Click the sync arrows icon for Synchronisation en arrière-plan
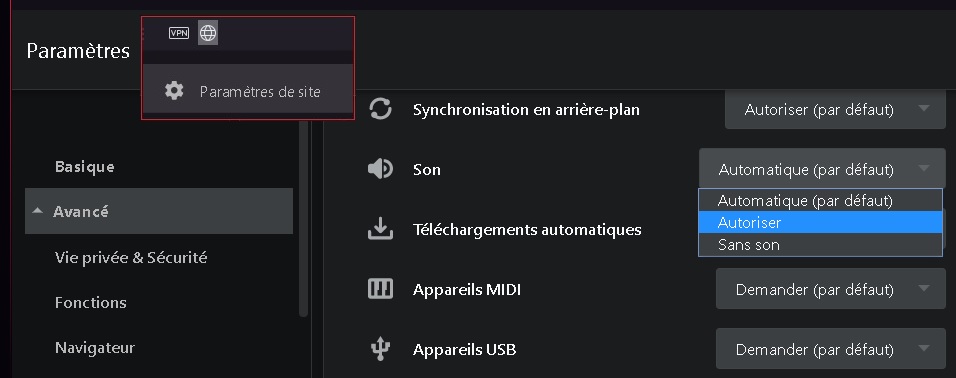This screenshot has height=378, width=956. [x=380, y=110]
